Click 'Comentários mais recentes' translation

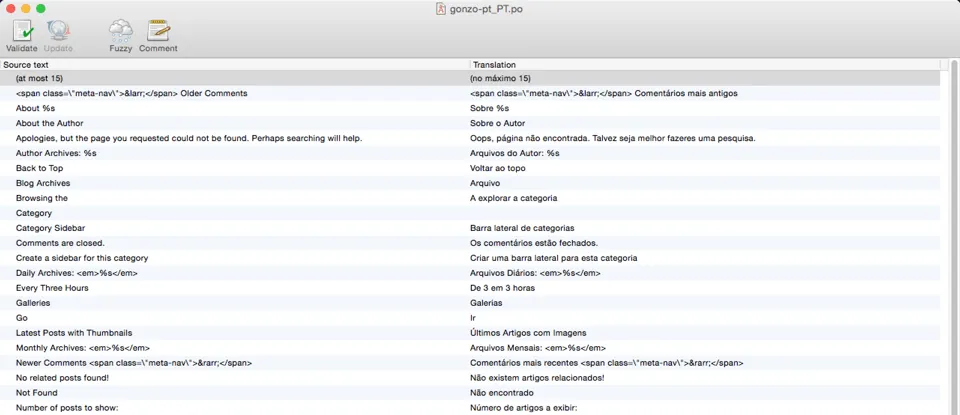click(x=607, y=362)
